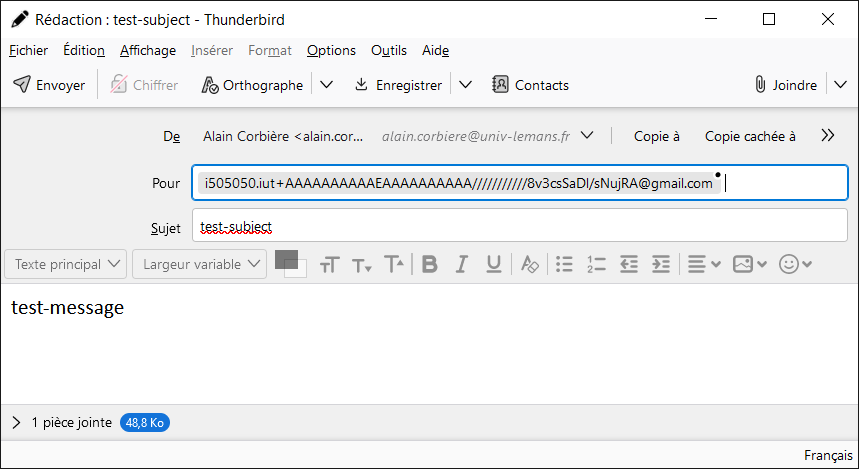Open the Outils menu

click(389, 50)
